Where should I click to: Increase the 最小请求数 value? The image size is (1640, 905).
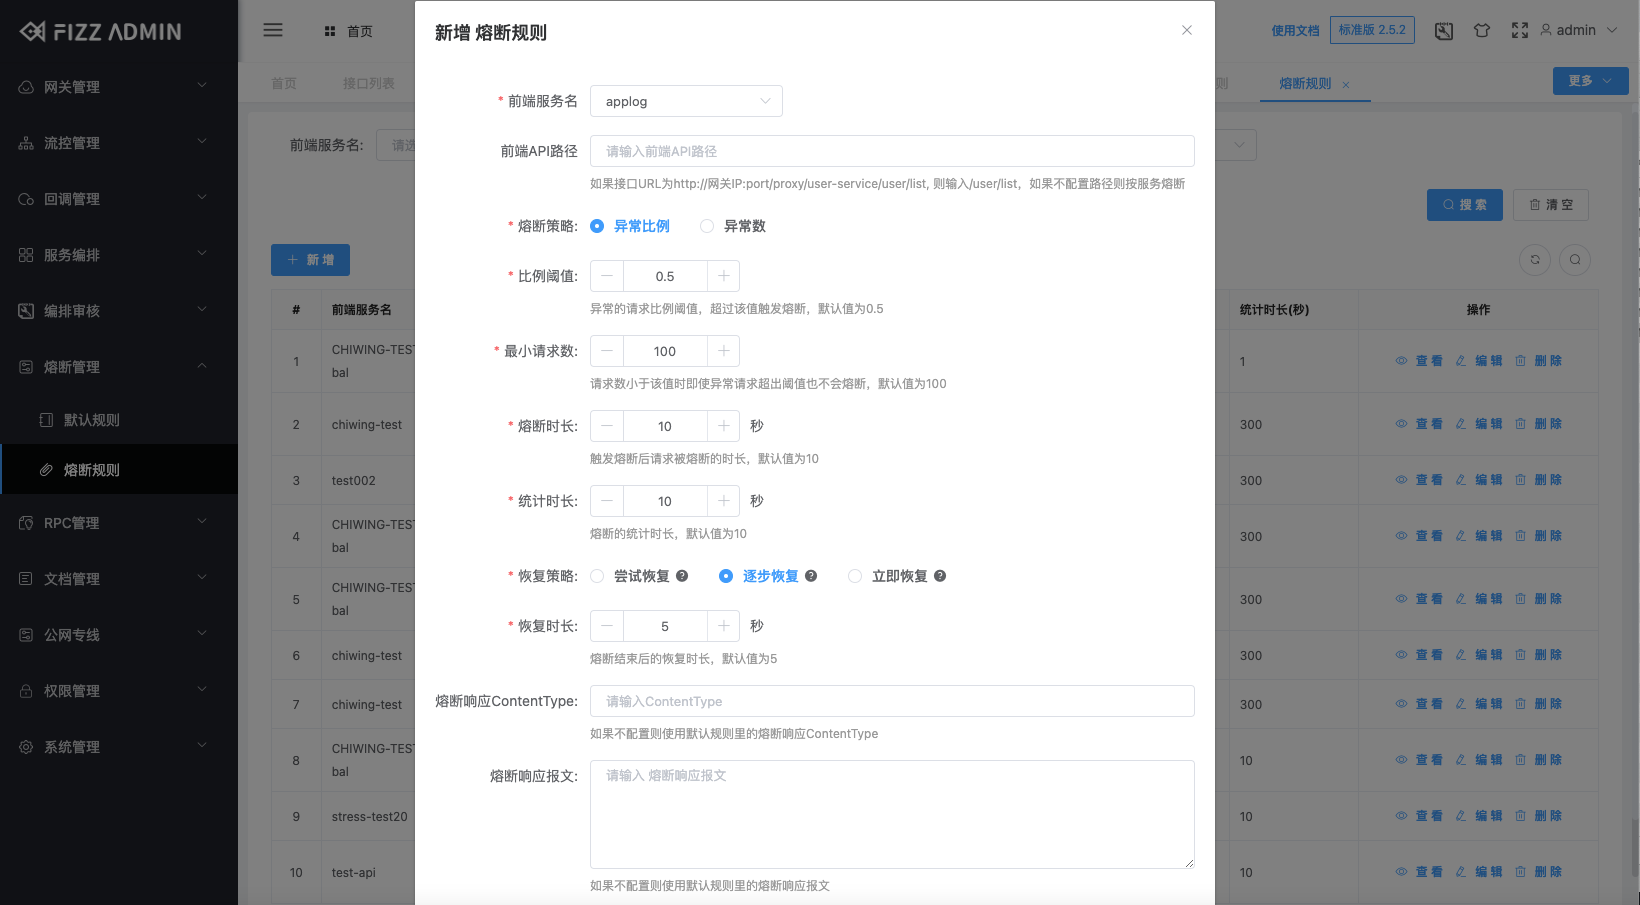coord(724,351)
